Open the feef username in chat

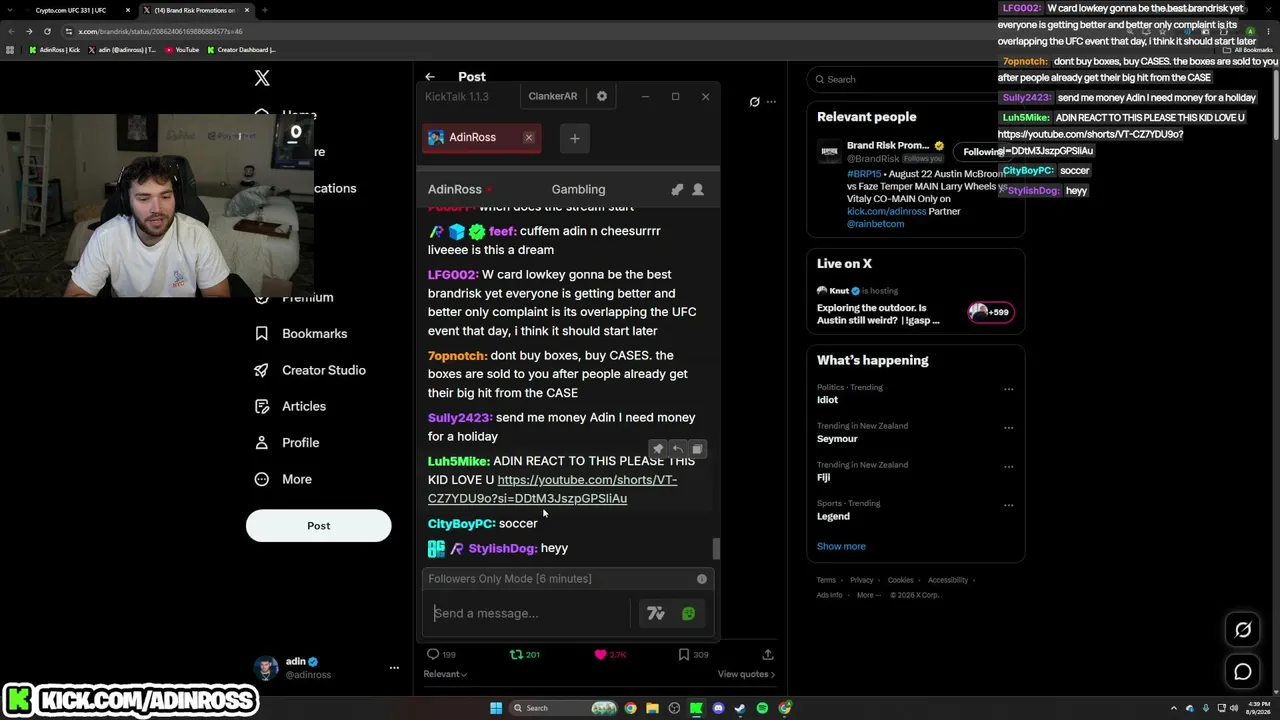pos(502,231)
